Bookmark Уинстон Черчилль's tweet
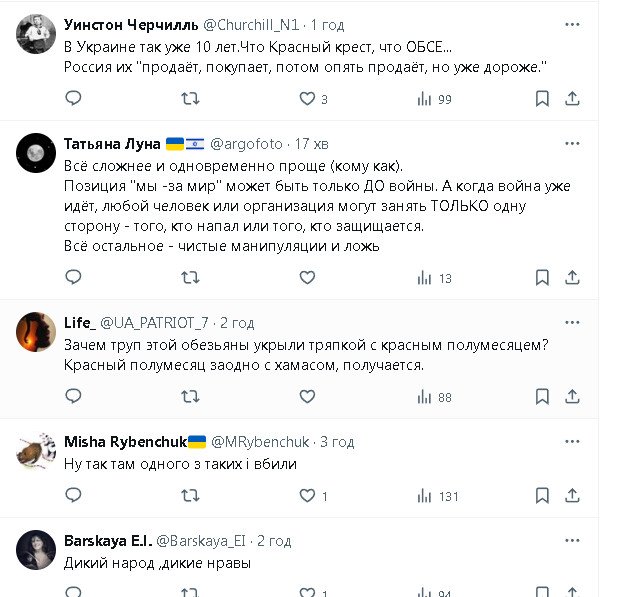The height and width of the screenshot is (597, 617). 542,98
